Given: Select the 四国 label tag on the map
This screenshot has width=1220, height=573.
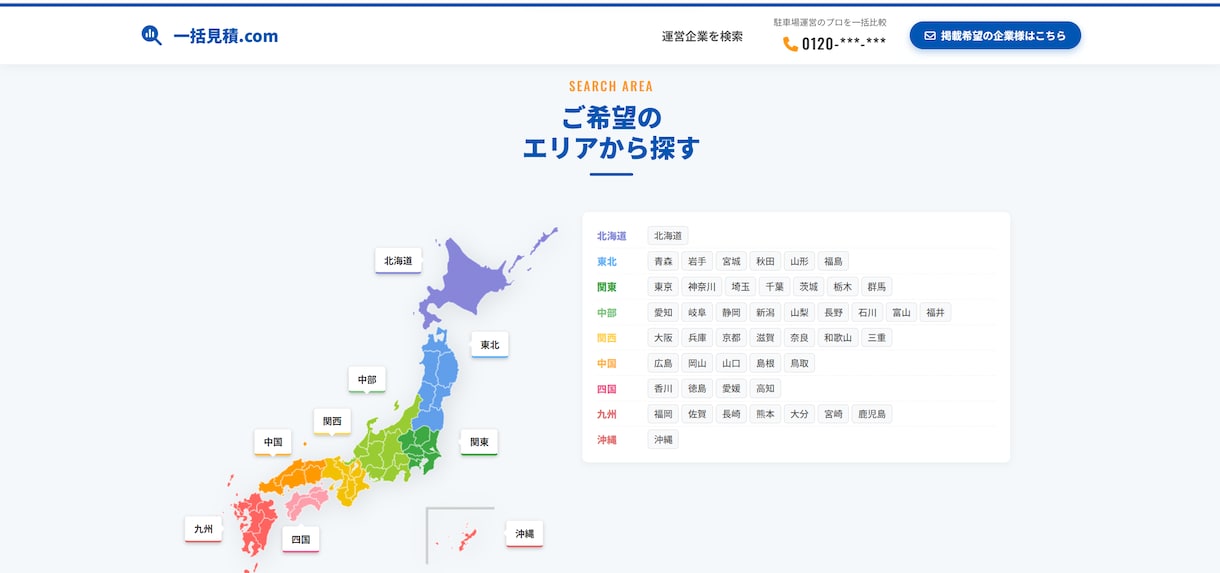Looking at the screenshot, I should click(301, 538).
